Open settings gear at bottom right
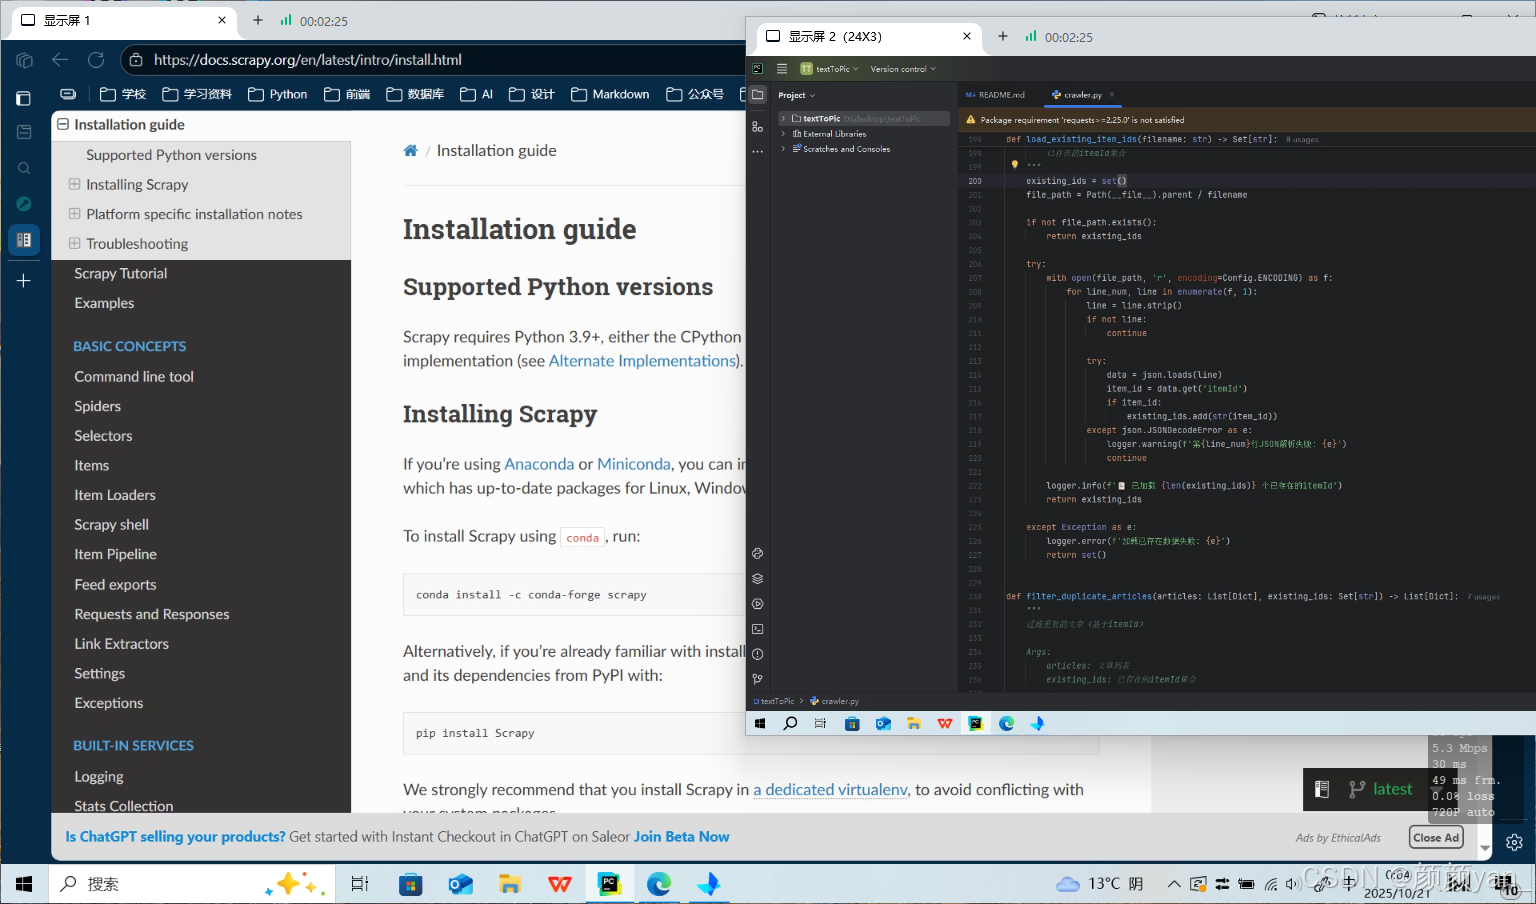The image size is (1536, 904). click(1514, 842)
